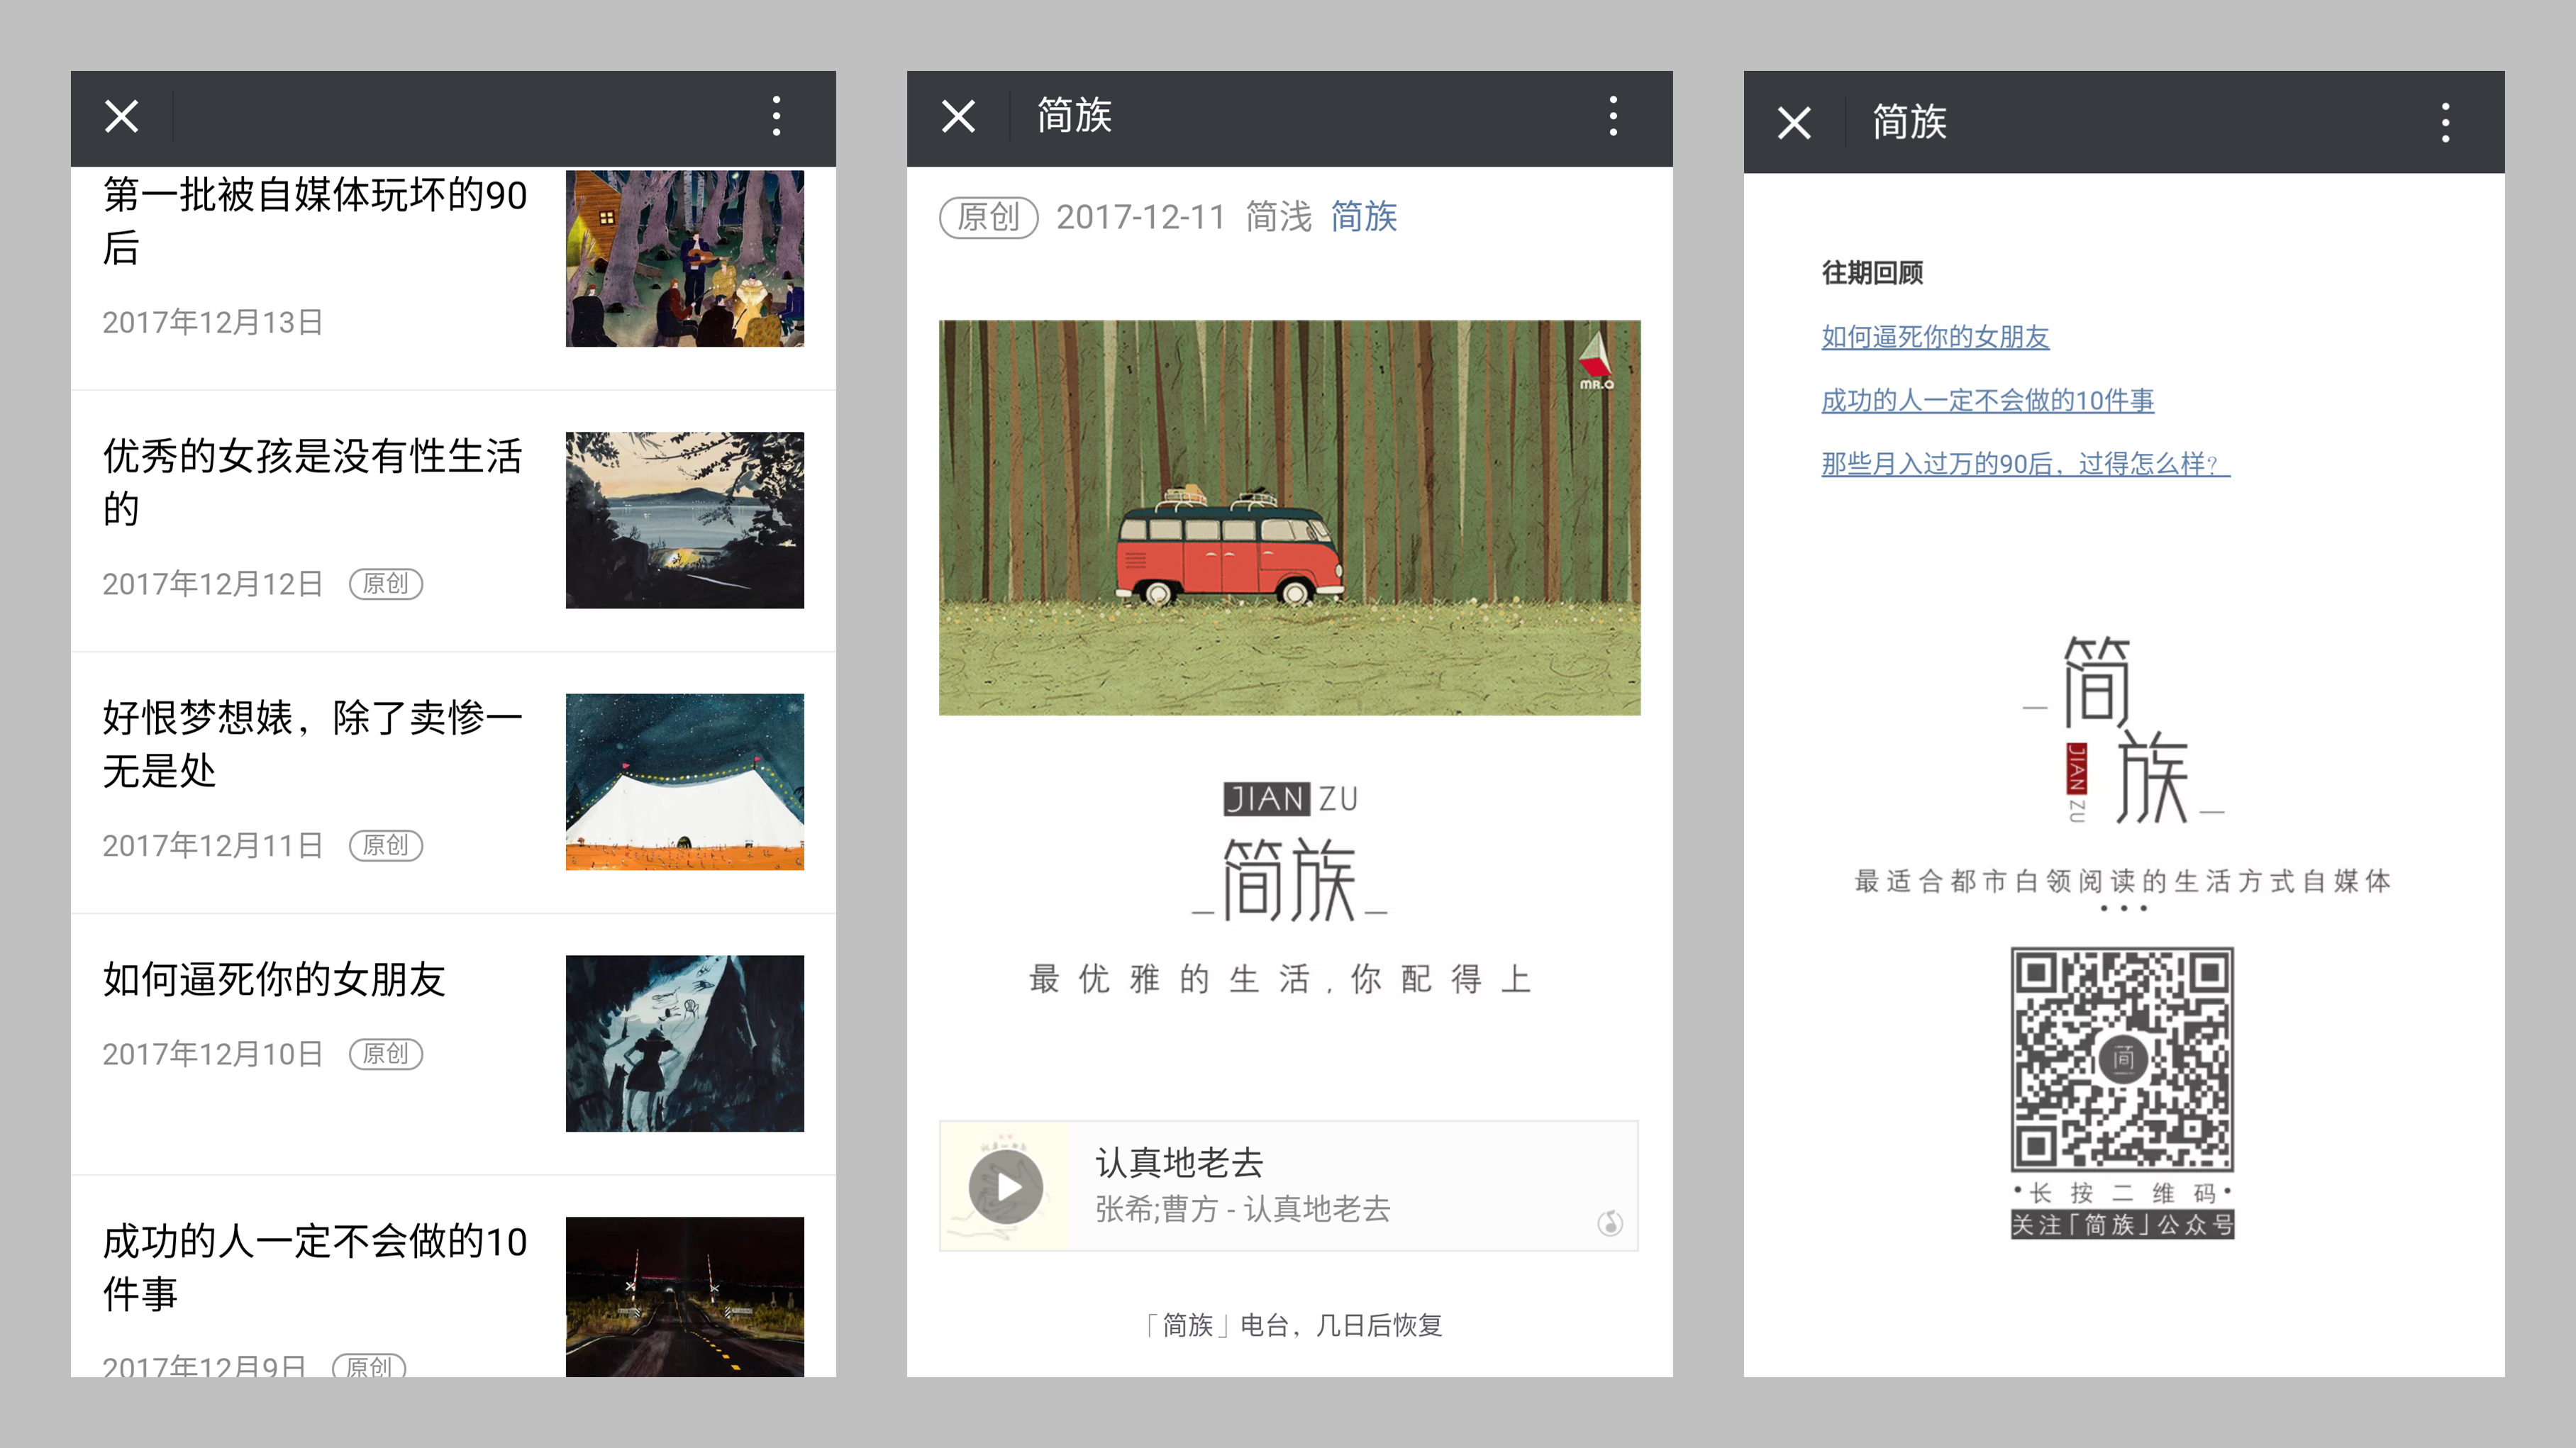Tap the 往期回顾 heading
Viewport: 2576px width, 1448px height.
coord(1872,272)
